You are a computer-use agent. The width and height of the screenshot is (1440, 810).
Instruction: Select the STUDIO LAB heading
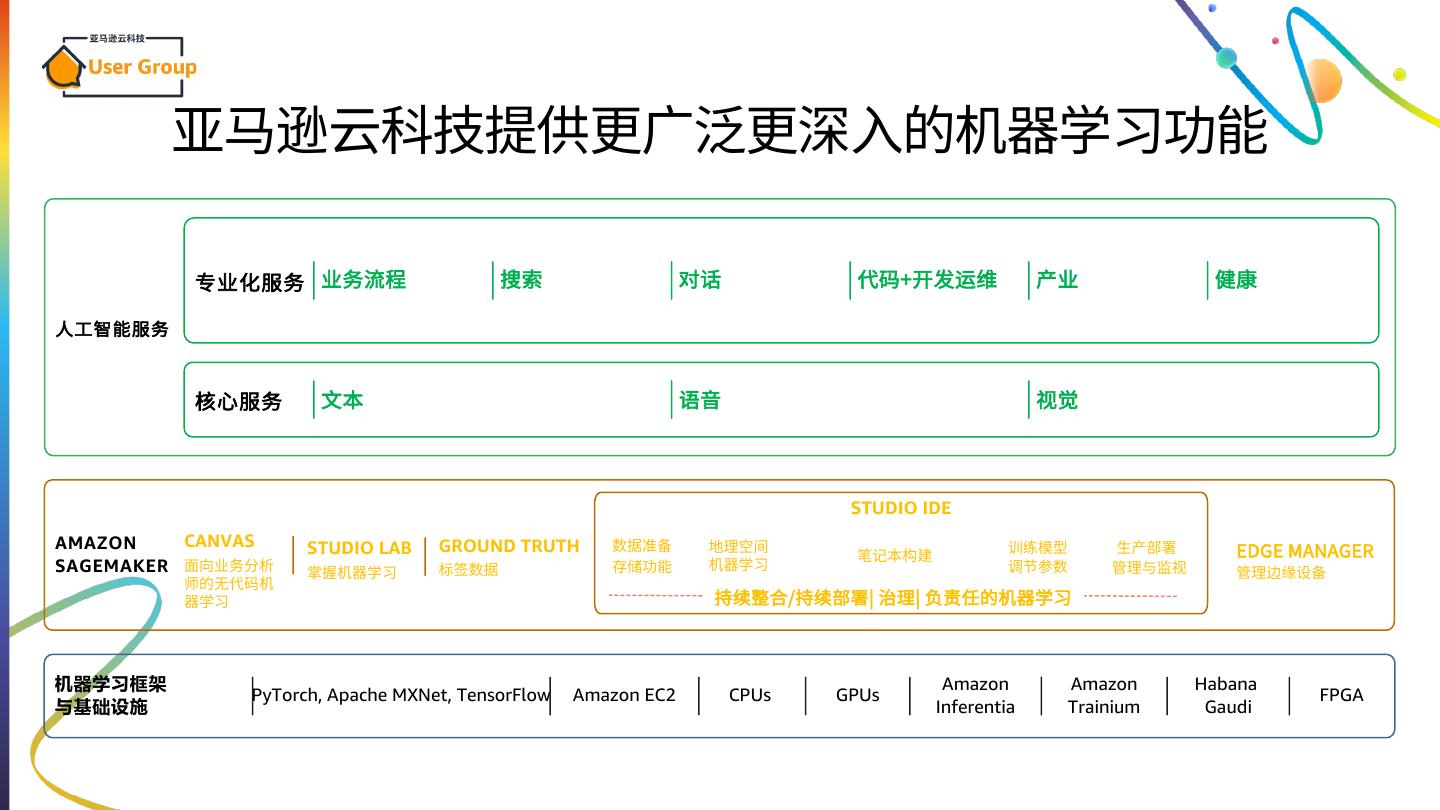coord(359,548)
